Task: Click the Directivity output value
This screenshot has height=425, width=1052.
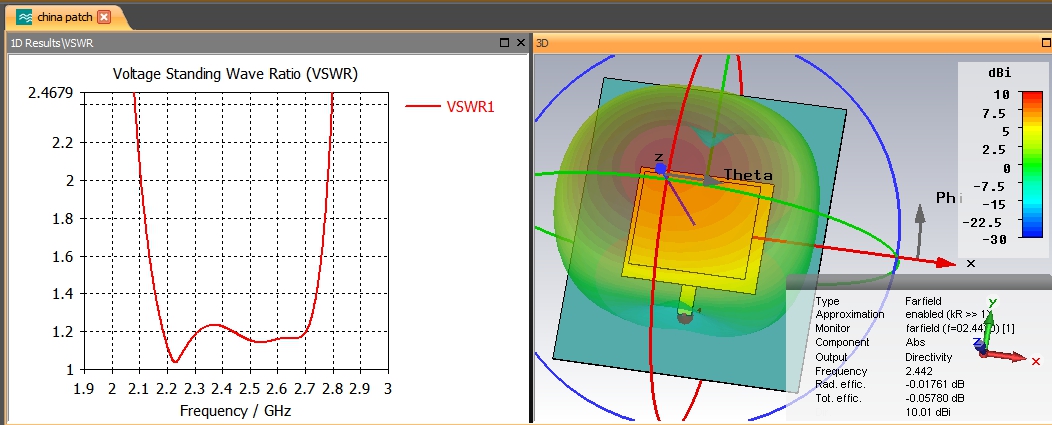Action: (x=928, y=357)
